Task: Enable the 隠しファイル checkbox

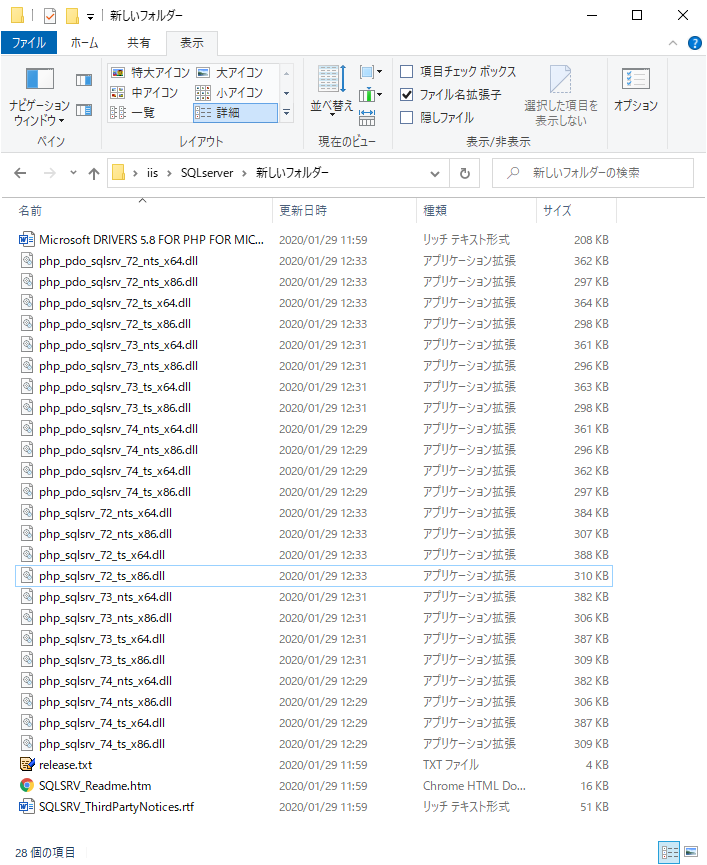Action: pyautogui.click(x=406, y=118)
